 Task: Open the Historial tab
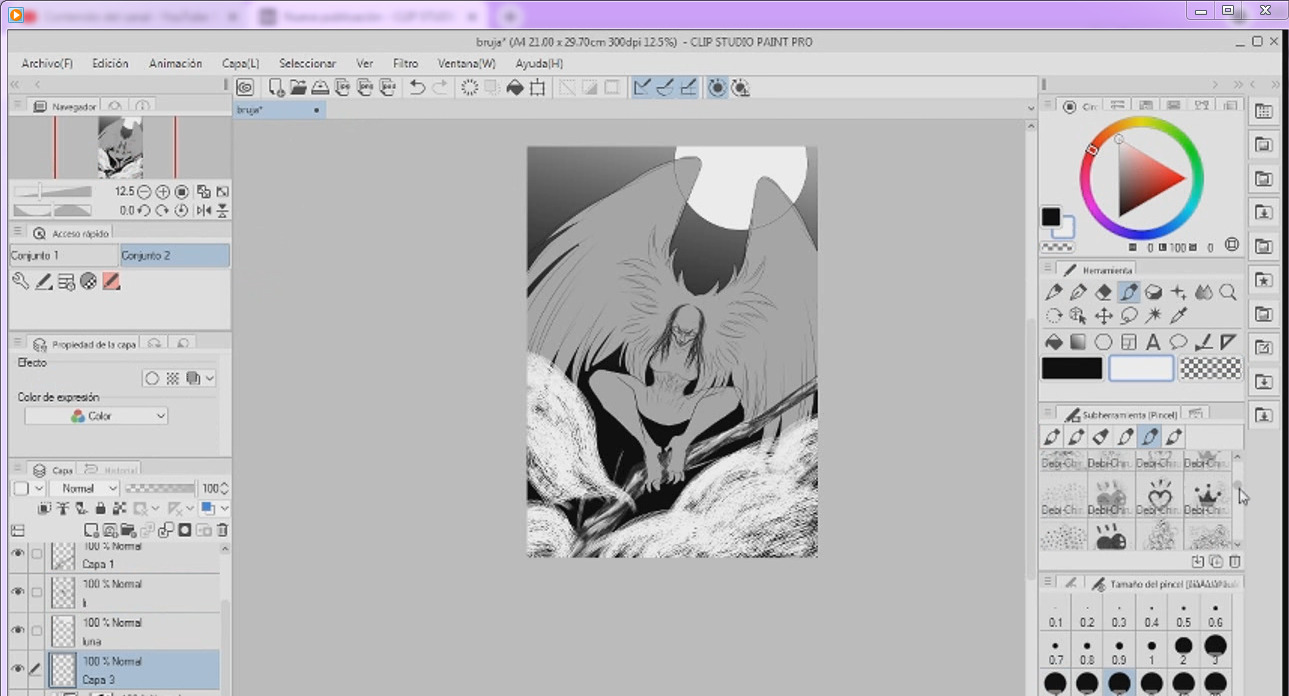(110, 469)
